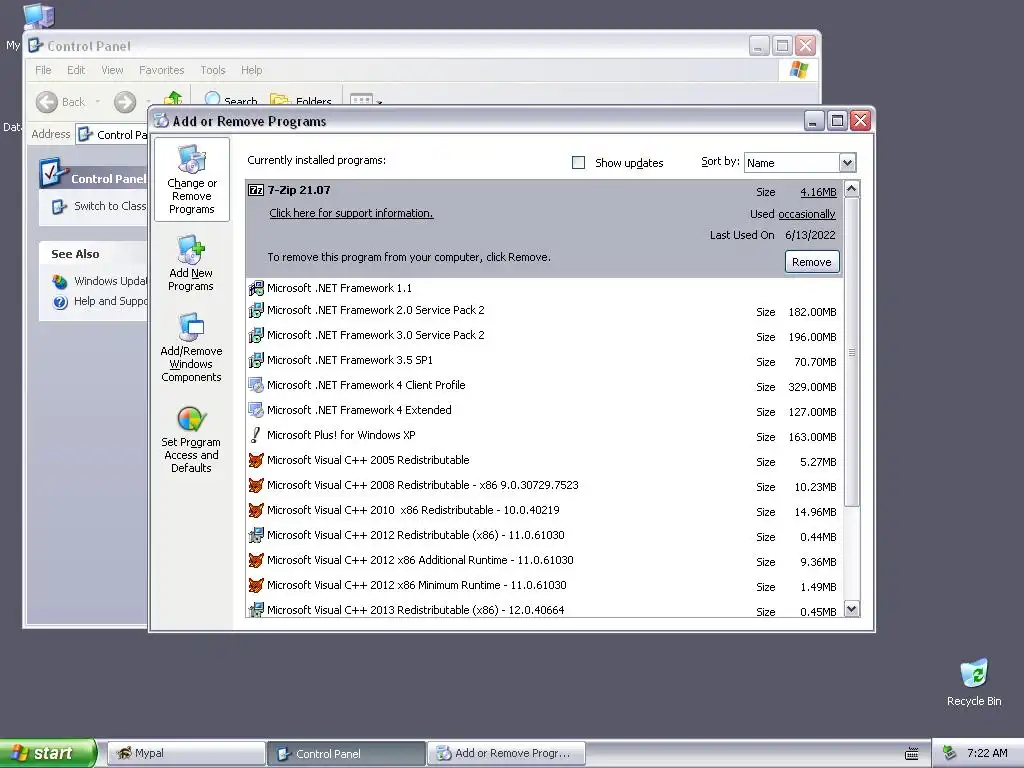Select Change or Remove Programs sidebar icon
Image resolution: width=1024 pixels, height=768 pixels.
tap(192, 160)
